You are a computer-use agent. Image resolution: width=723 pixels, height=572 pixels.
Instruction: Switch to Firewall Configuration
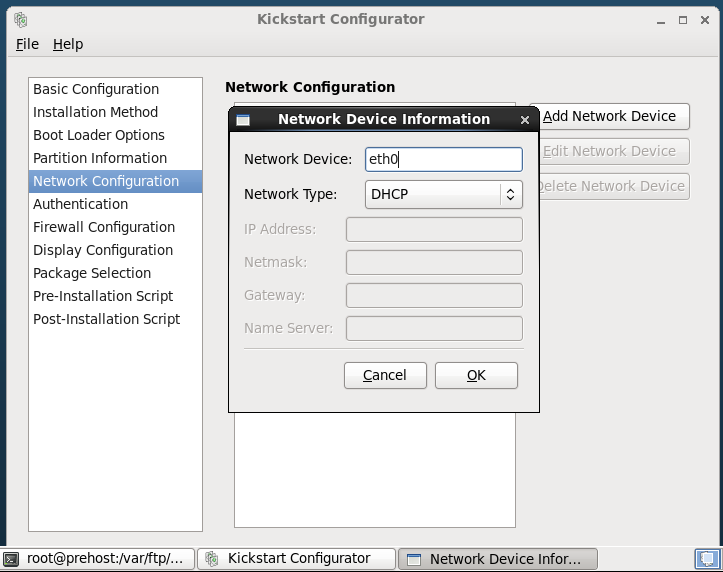pos(115,227)
